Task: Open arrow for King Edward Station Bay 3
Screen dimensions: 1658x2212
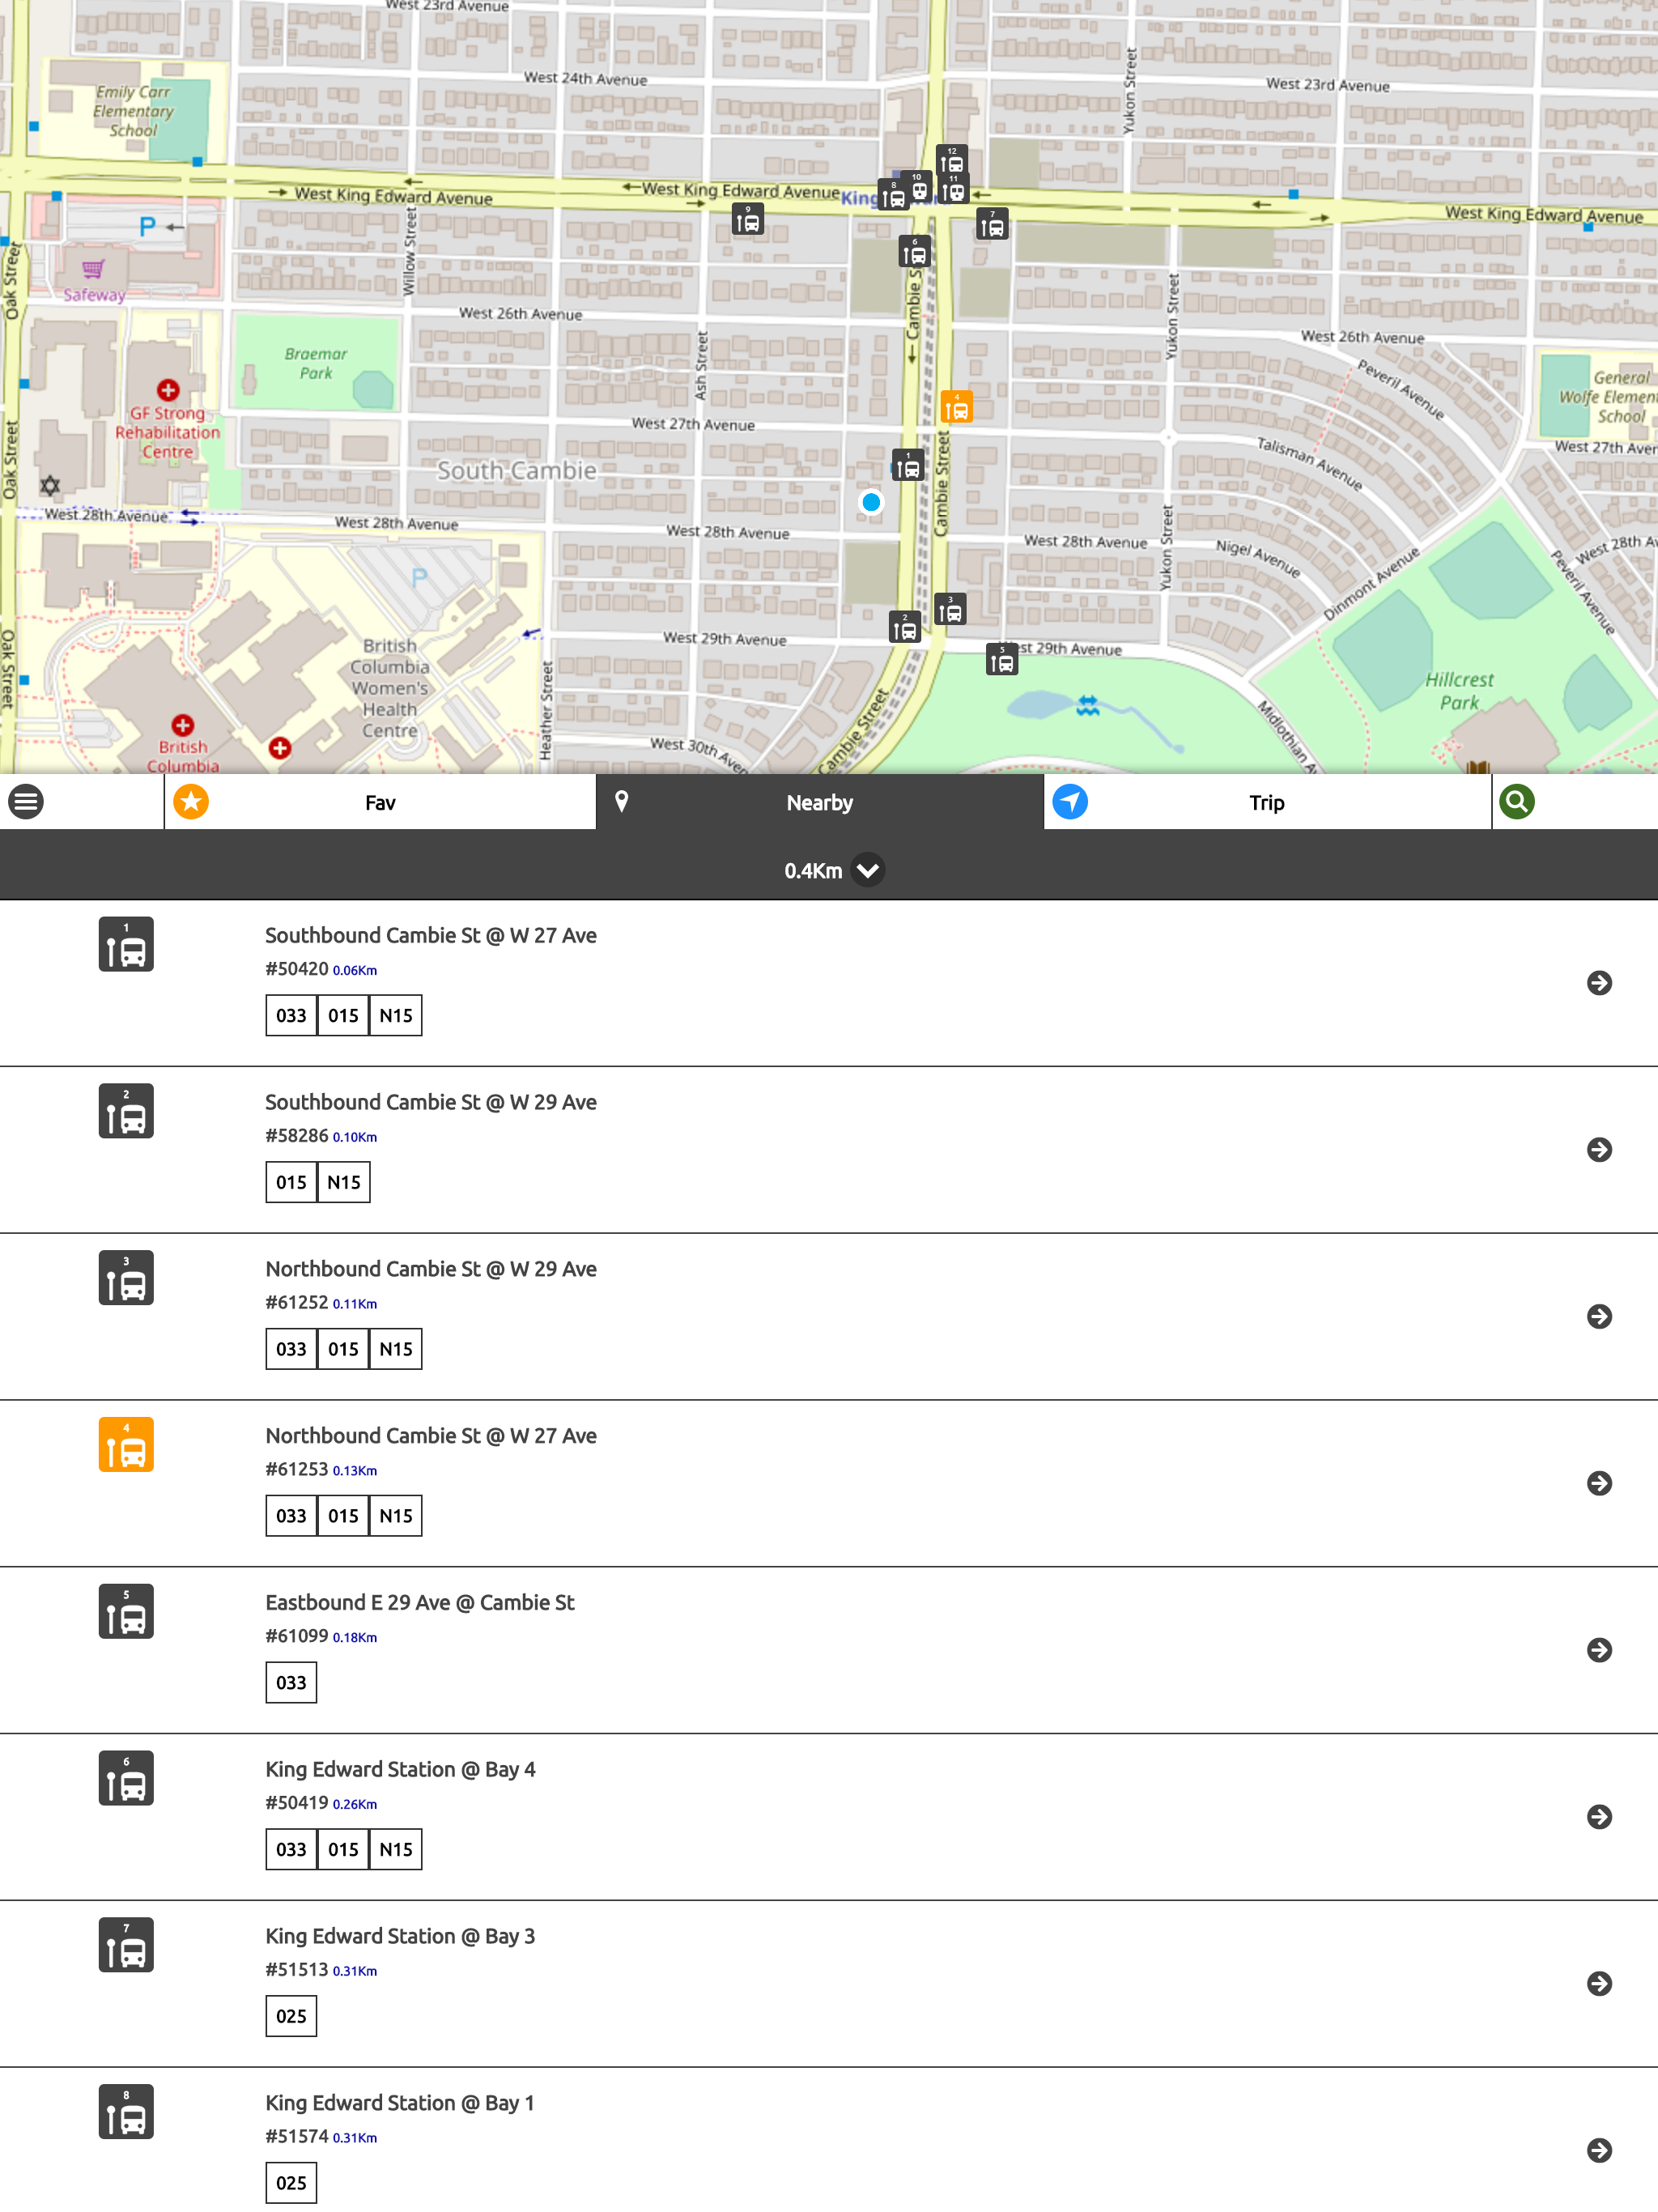Action: pyautogui.click(x=1599, y=1984)
